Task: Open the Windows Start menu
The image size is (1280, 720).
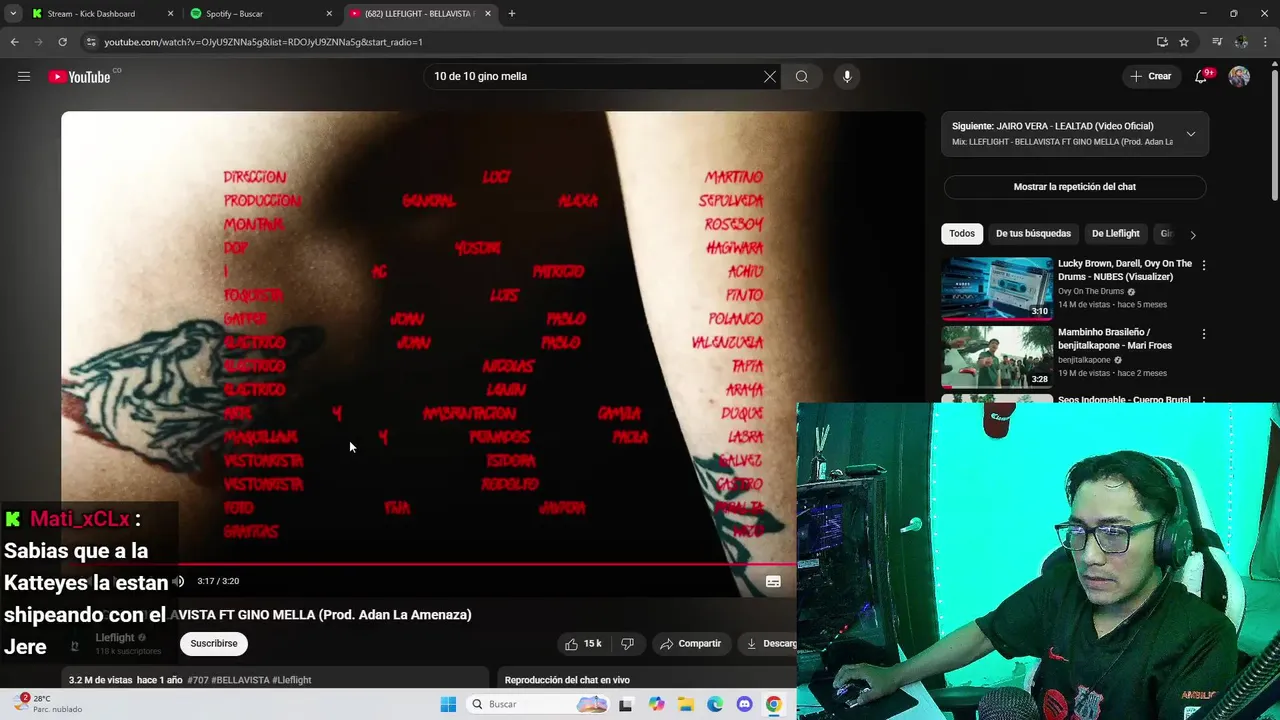Action: click(x=448, y=704)
